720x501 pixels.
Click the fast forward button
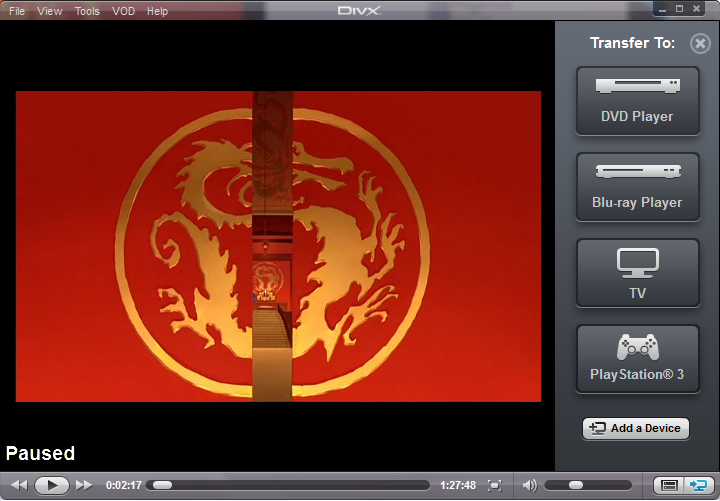84,485
